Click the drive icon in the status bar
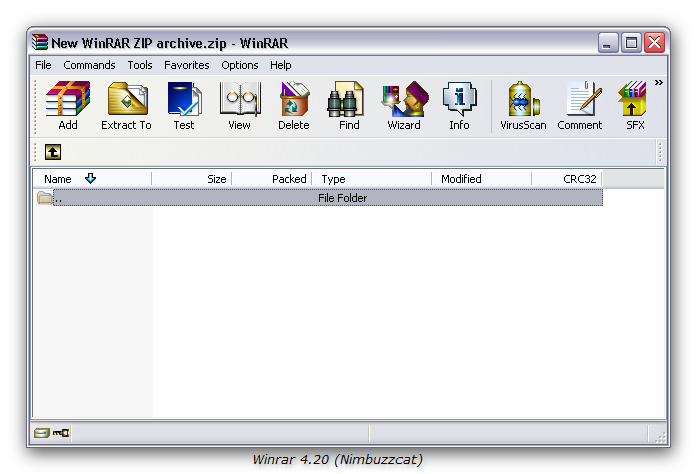Viewport: 697px width, 474px height. (x=41, y=433)
